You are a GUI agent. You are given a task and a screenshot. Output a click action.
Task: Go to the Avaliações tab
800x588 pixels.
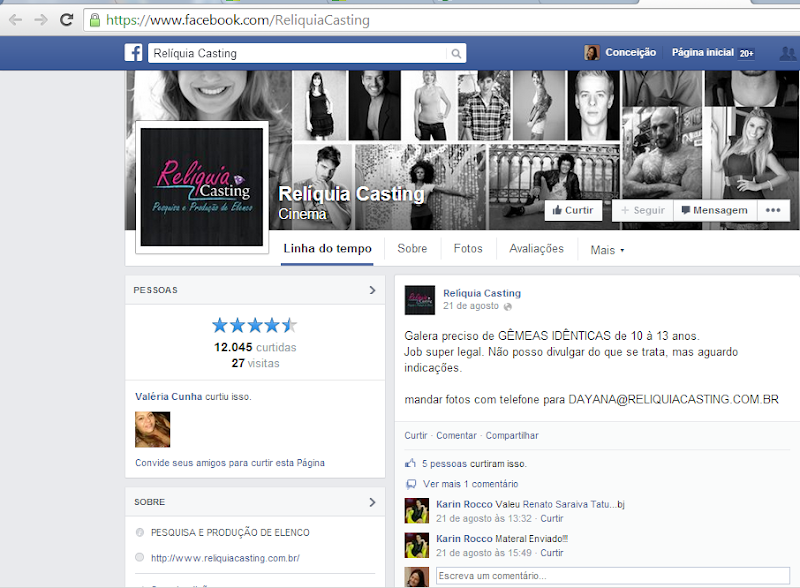tap(536, 249)
